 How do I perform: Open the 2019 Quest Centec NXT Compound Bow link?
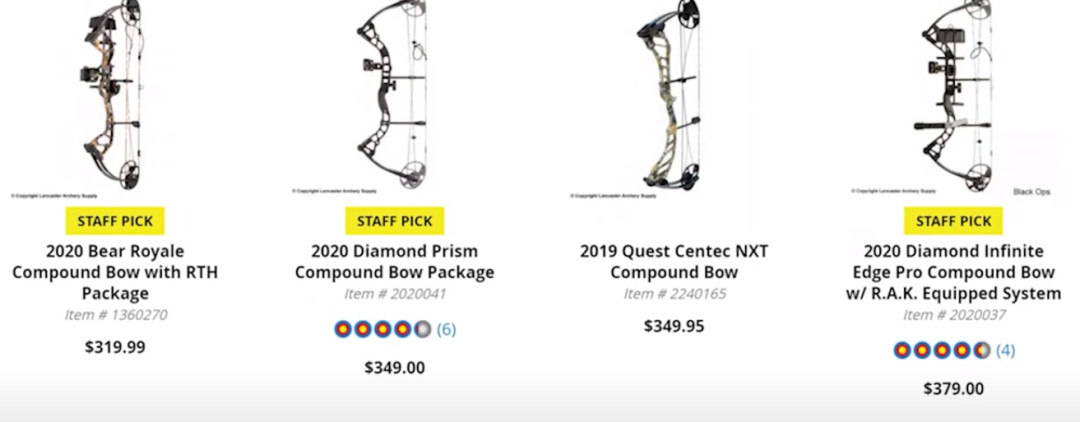tap(674, 261)
